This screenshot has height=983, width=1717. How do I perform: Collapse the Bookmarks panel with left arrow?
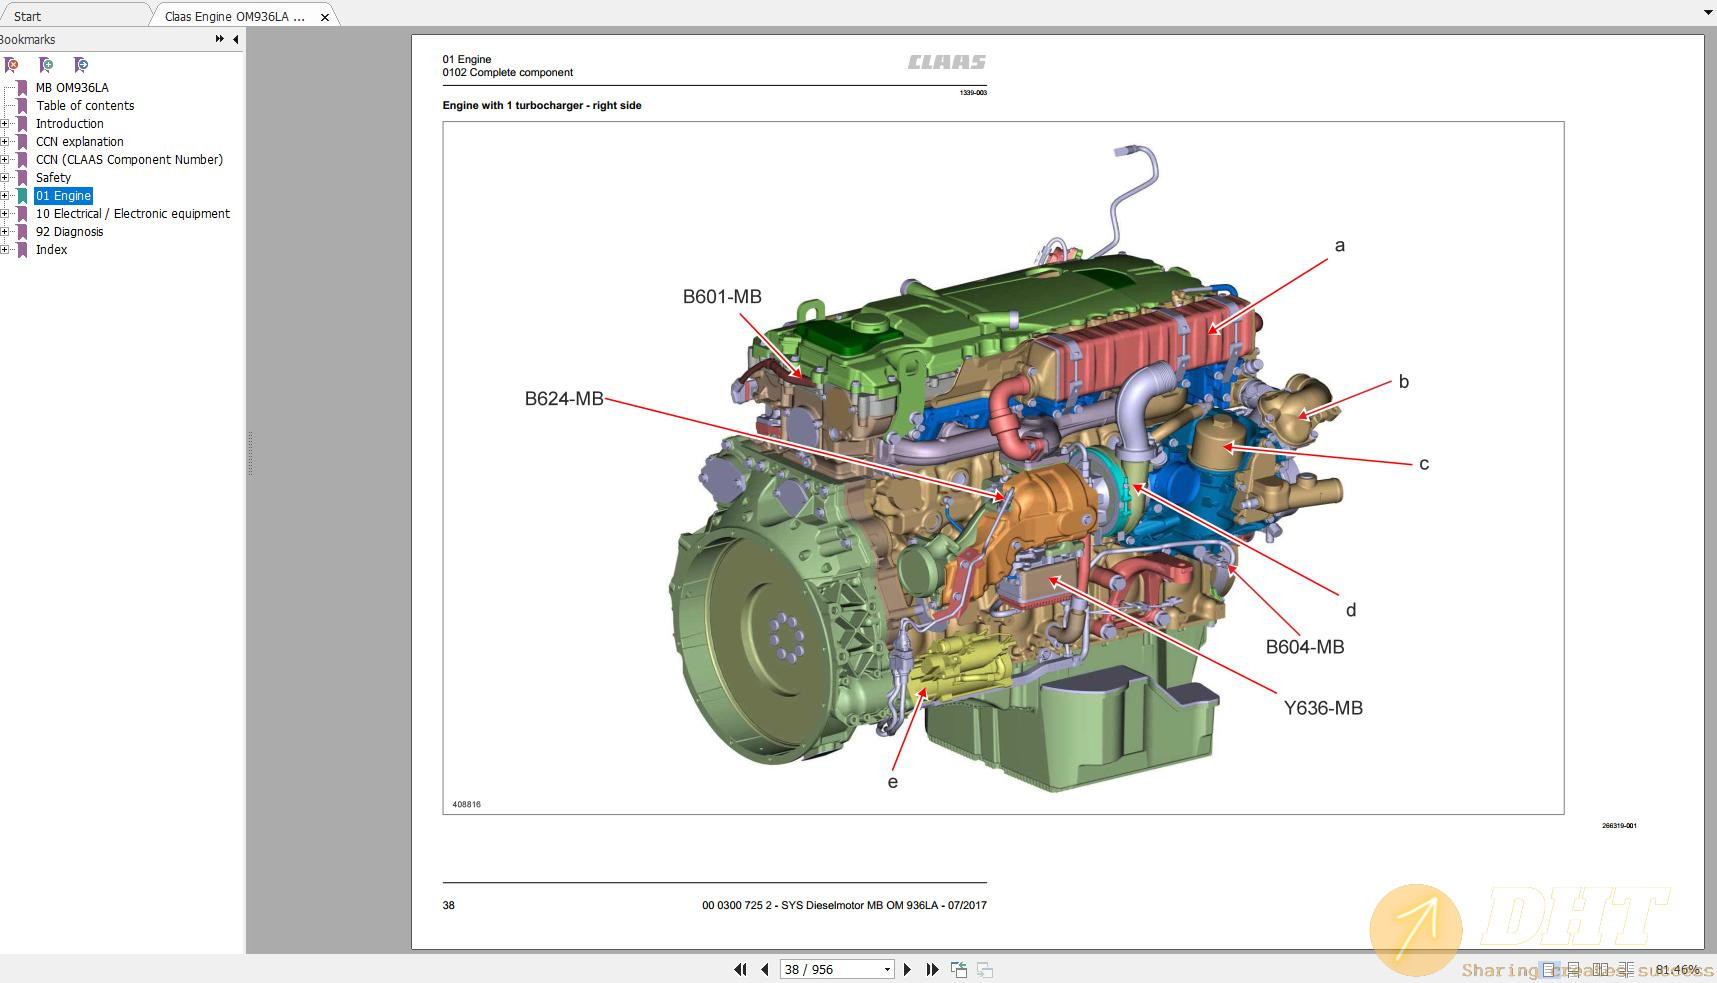[x=236, y=39]
